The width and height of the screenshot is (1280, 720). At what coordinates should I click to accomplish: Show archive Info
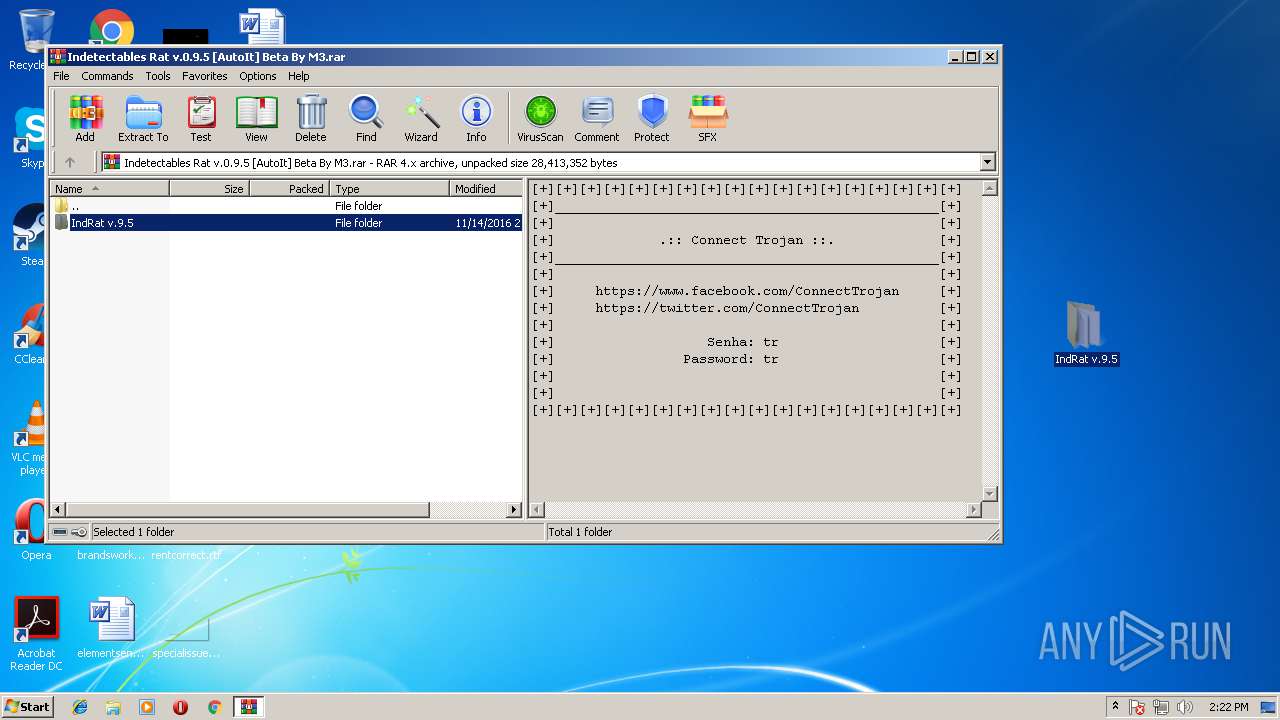click(x=476, y=119)
